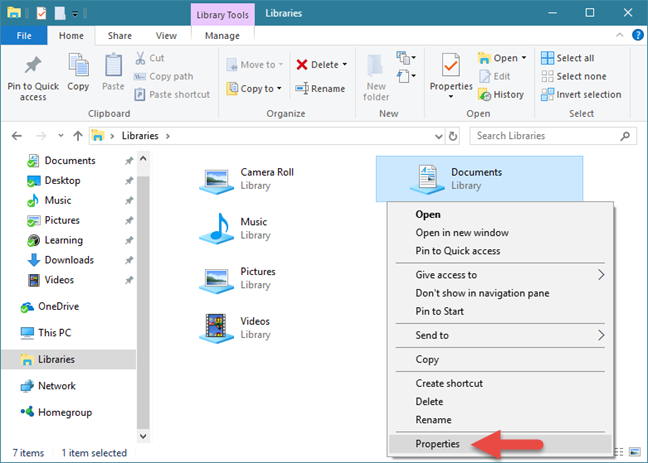This screenshot has height=463, width=648.
Task: Click the Library Tools contextual tab
Action: pyautogui.click(x=222, y=15)
